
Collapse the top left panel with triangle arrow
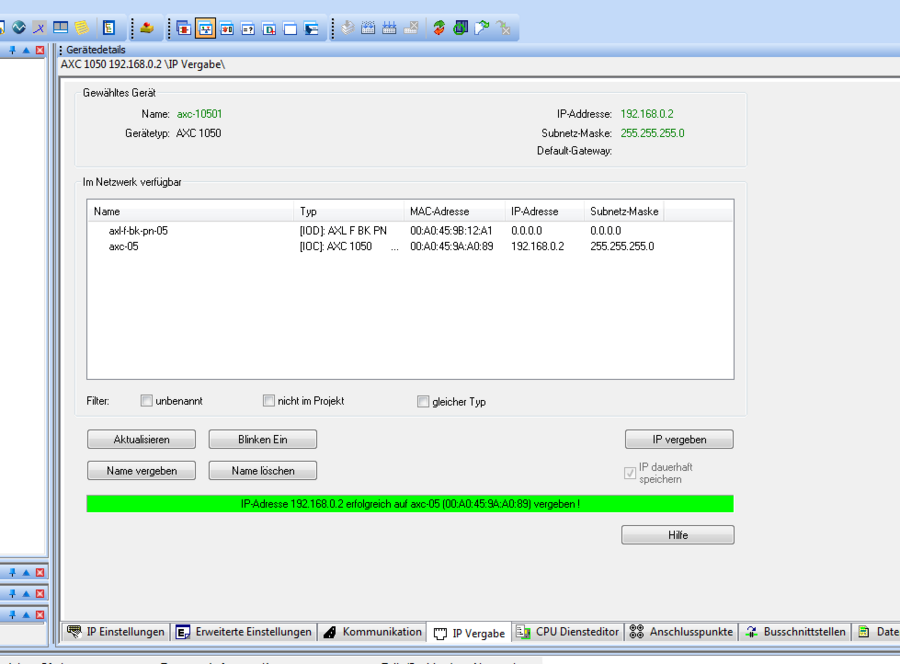[x=26, y=50]
